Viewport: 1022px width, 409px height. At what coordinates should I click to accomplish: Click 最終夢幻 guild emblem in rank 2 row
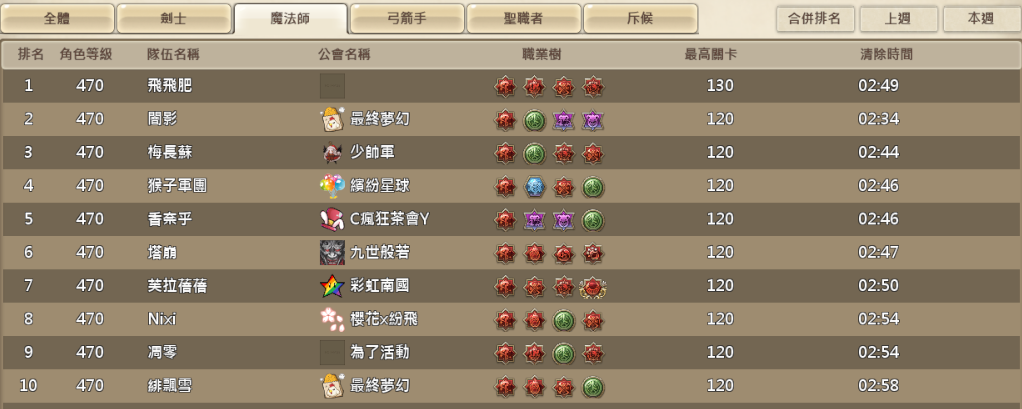pos(332,119)
